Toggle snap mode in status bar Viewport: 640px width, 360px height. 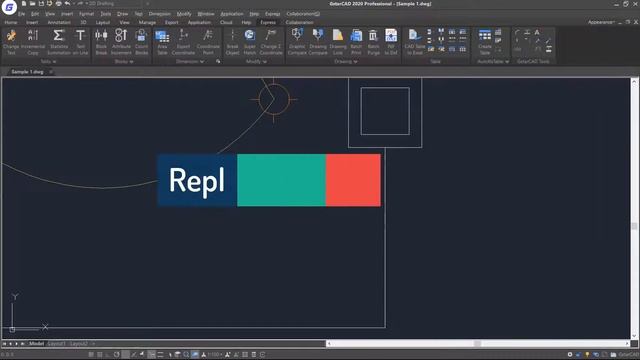tap(91, 355)
